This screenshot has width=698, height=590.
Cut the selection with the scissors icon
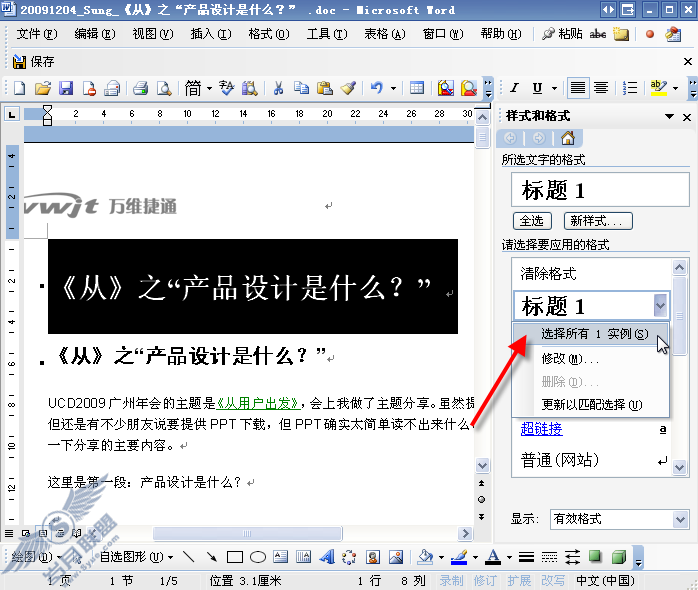click(278, 88)
